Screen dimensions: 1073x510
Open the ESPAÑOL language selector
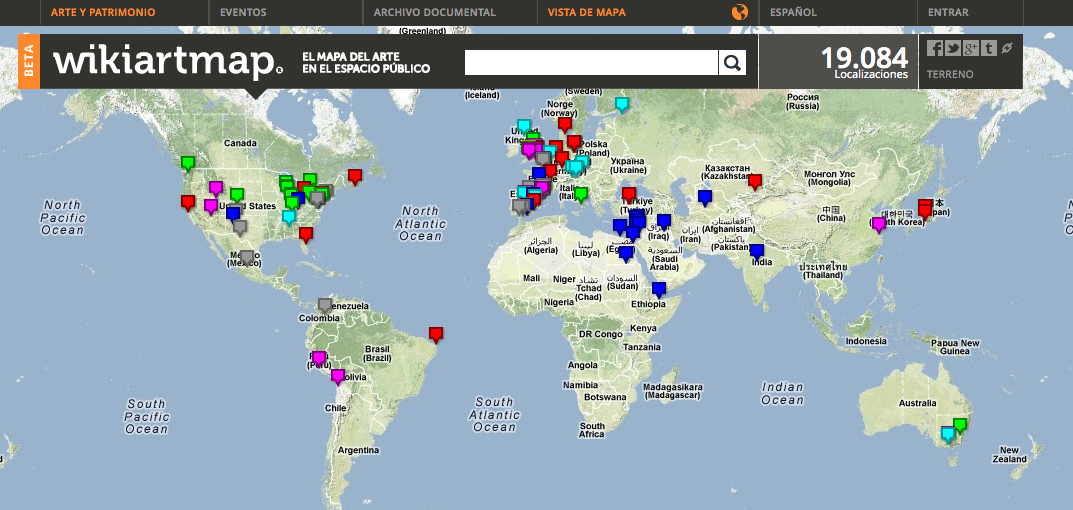coord(793,12)
